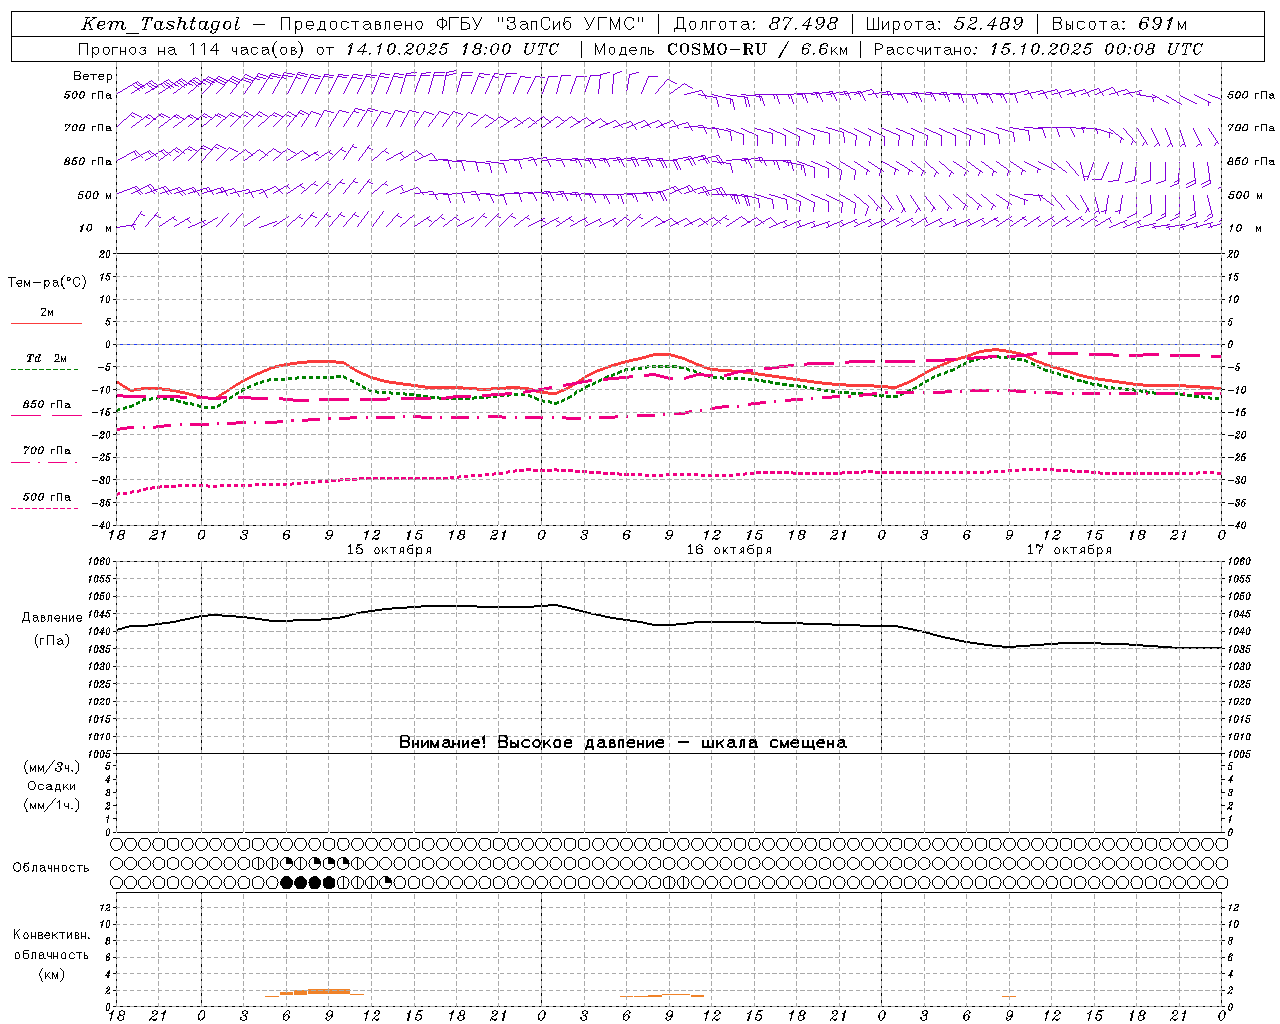Viewport: 1280px width, 1024px height.
Task: Click the model label 'COSMO-RU / 6.6км'
Action: 757,49
